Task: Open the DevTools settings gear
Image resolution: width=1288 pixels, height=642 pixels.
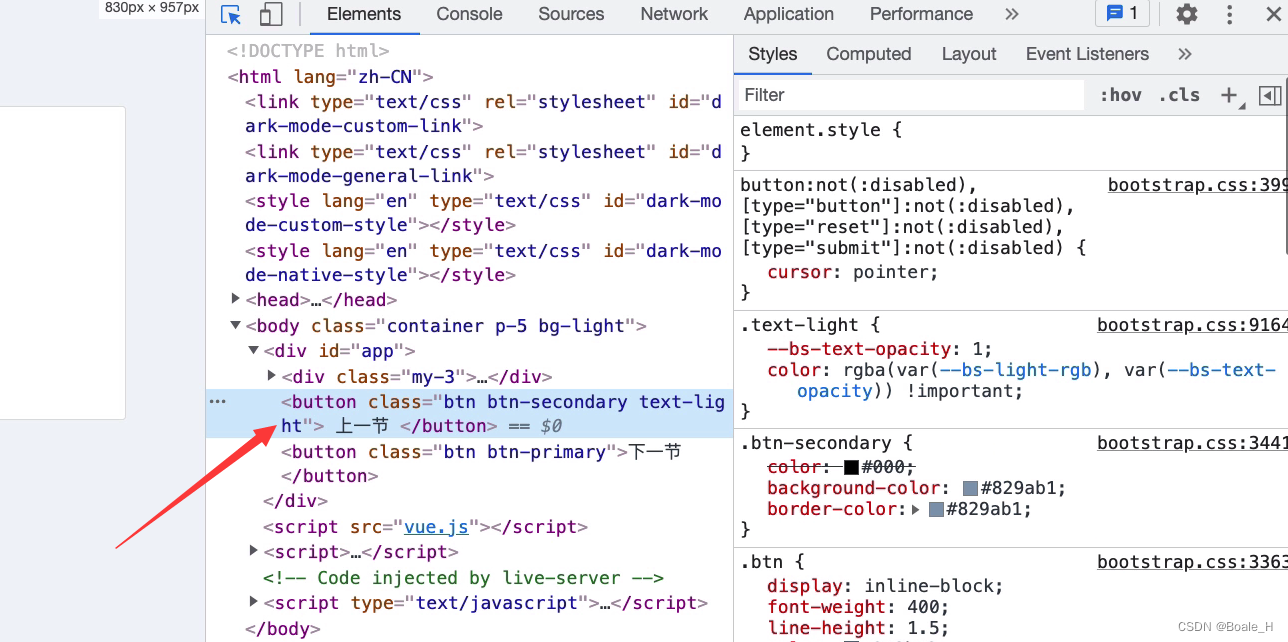Action: (x=1187, y=14)
